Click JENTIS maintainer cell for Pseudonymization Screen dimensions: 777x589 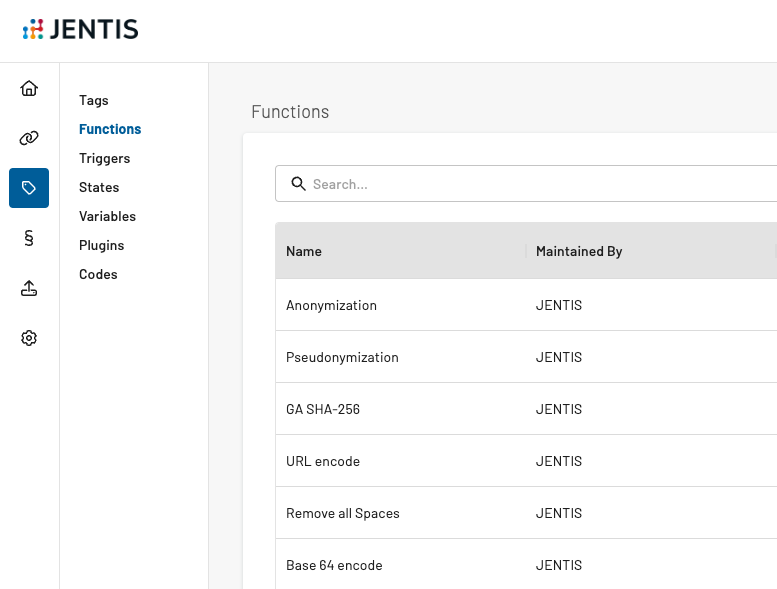(559, 357)
